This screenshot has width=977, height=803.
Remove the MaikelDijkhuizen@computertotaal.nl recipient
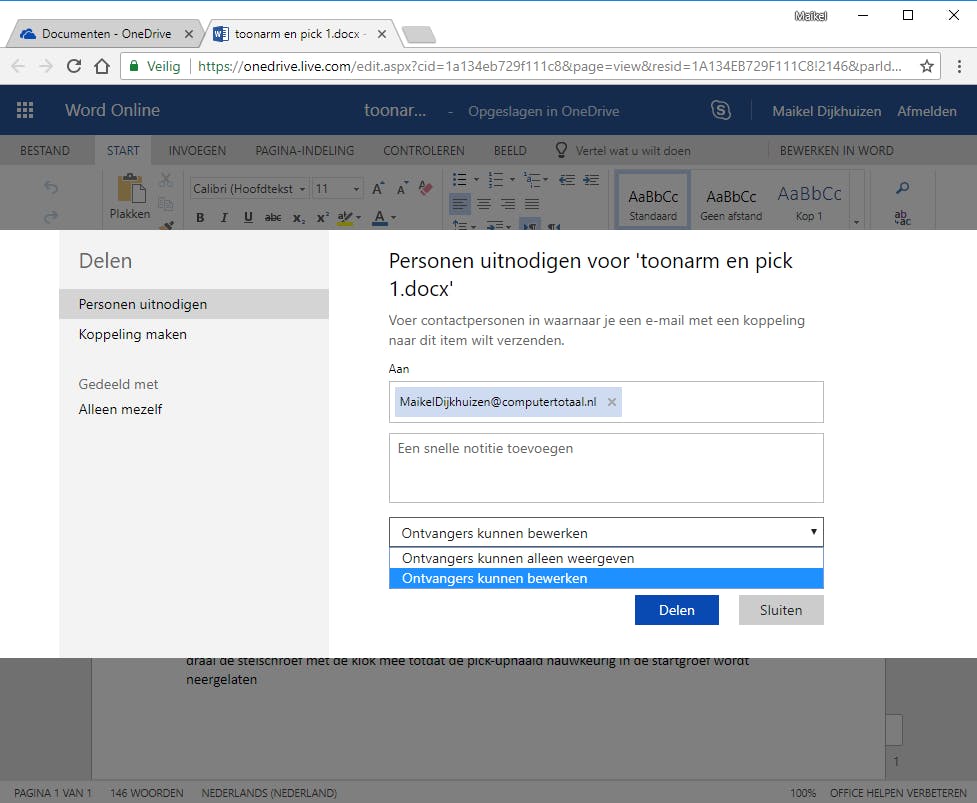pos(612,402)
